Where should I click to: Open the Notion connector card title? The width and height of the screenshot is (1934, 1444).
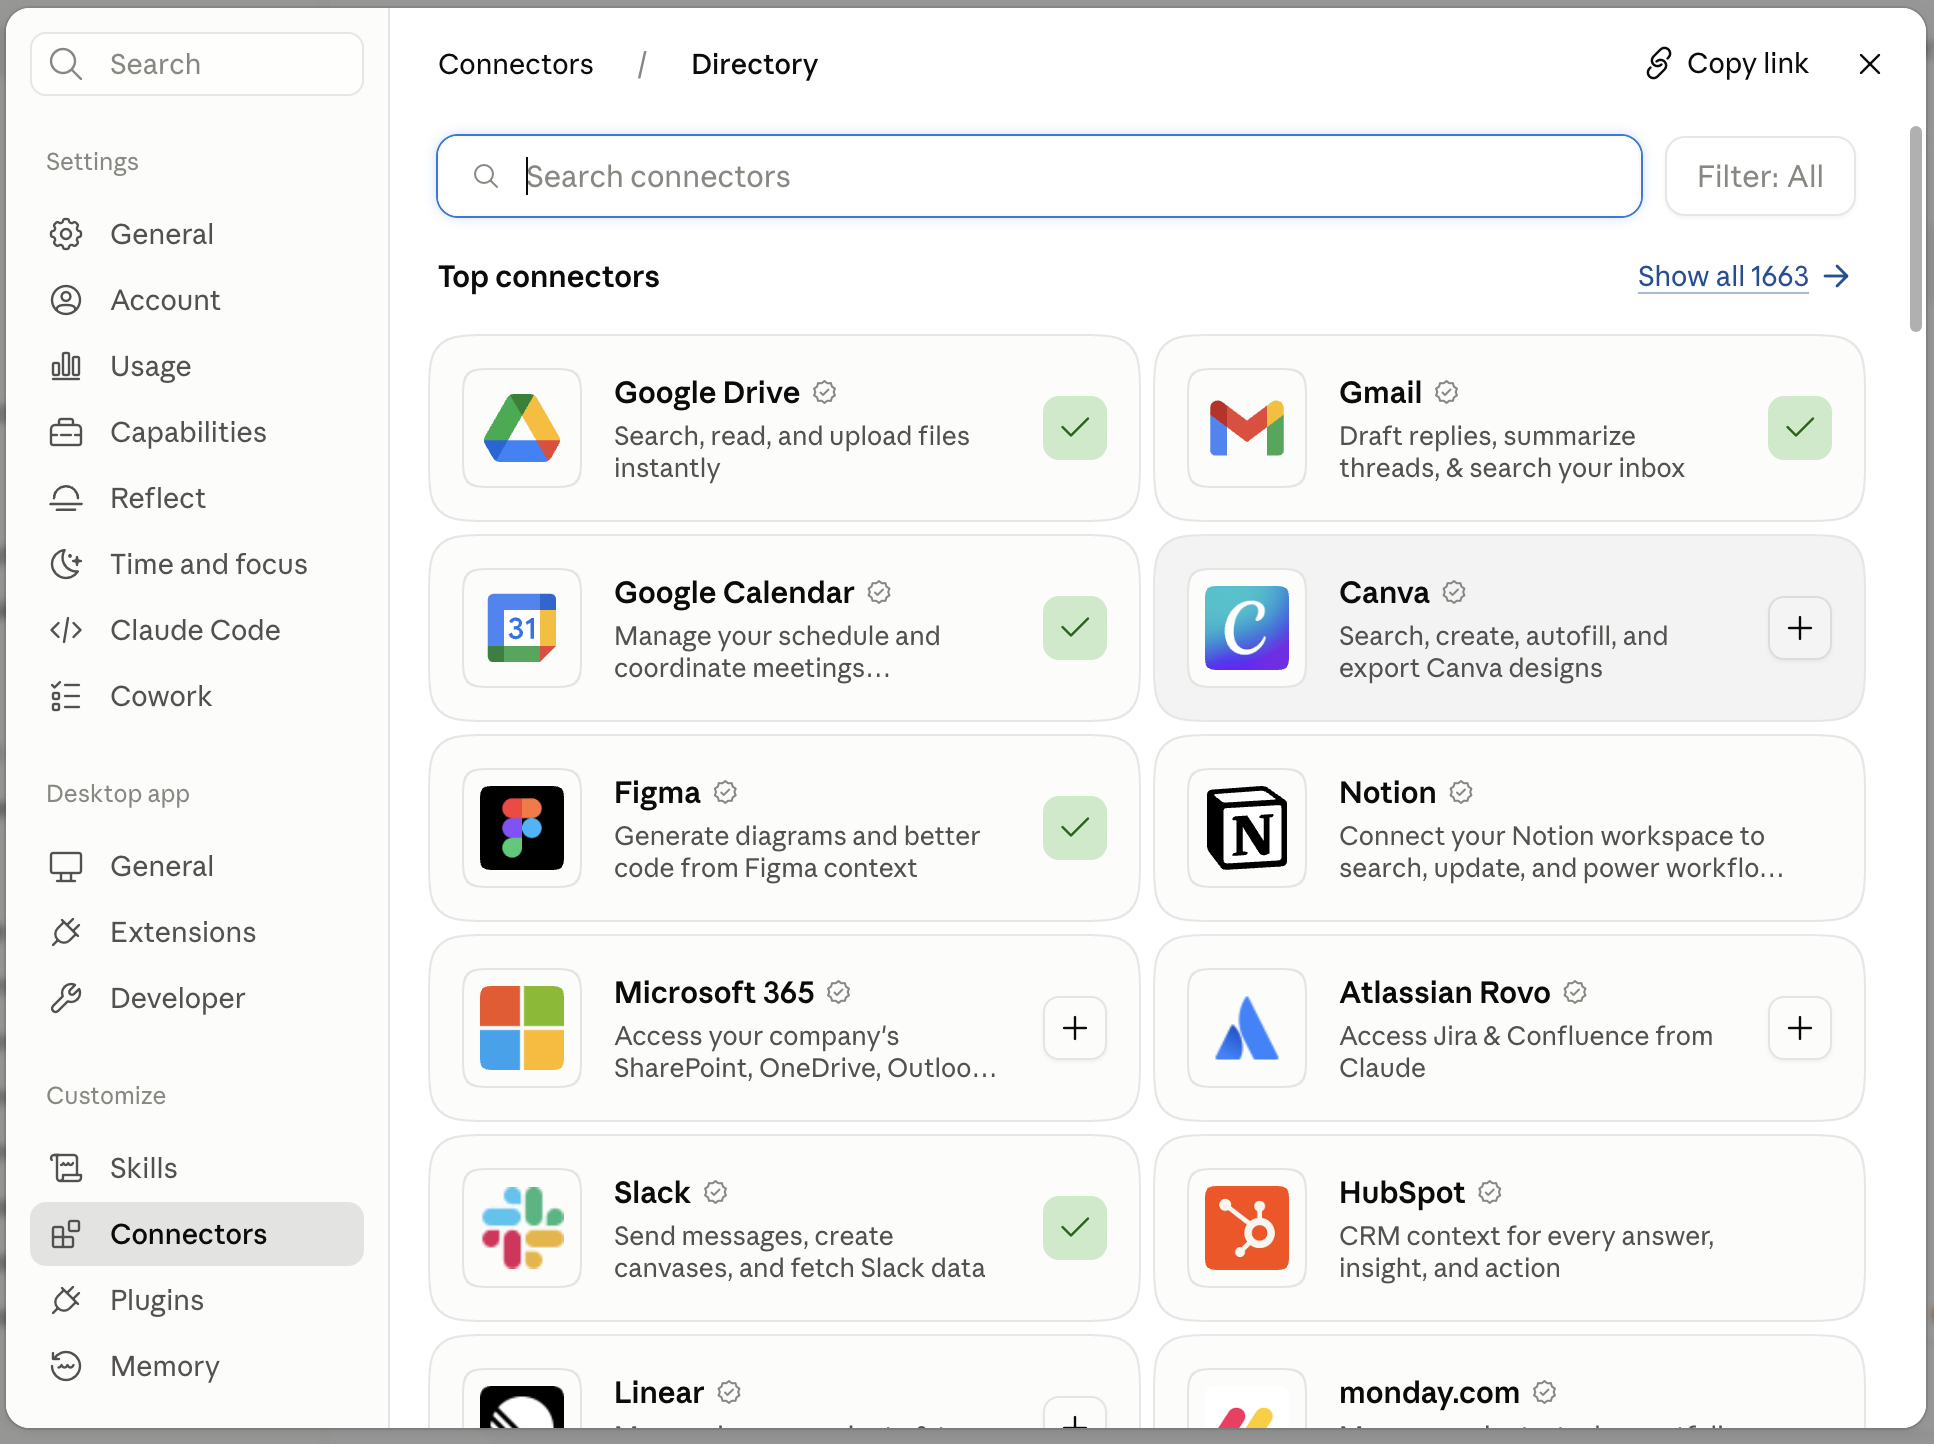(x=1387, y=792)
